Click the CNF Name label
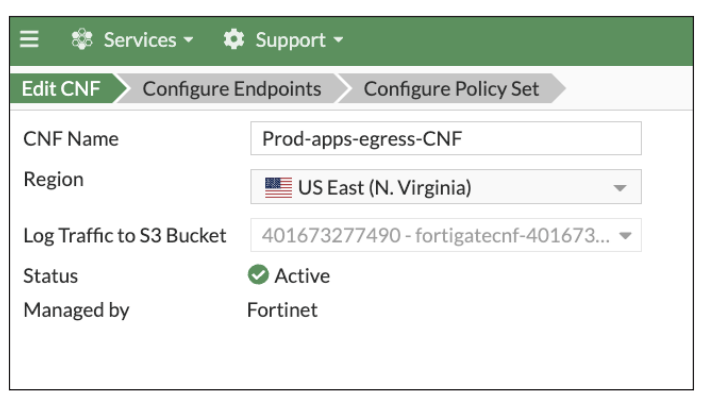The height and width of the screenshot is (398, 706). pos(71,139)
